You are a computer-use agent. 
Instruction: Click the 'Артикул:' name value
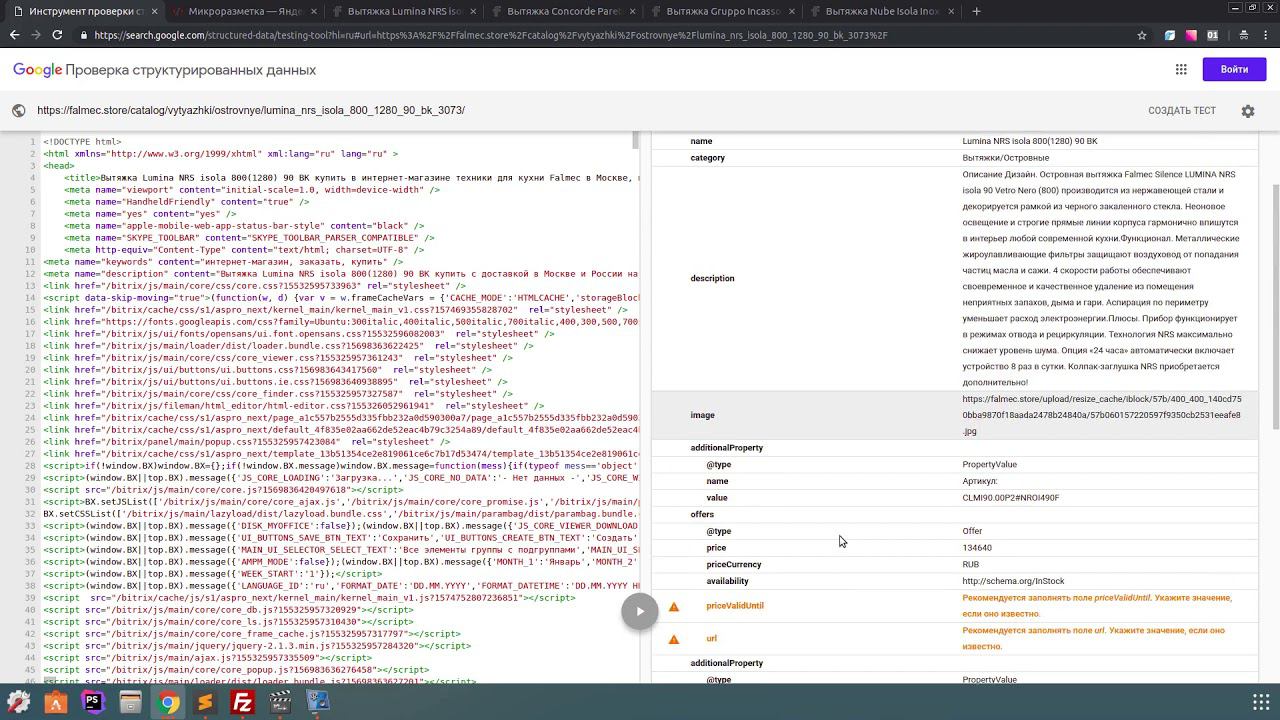[979, 481]
